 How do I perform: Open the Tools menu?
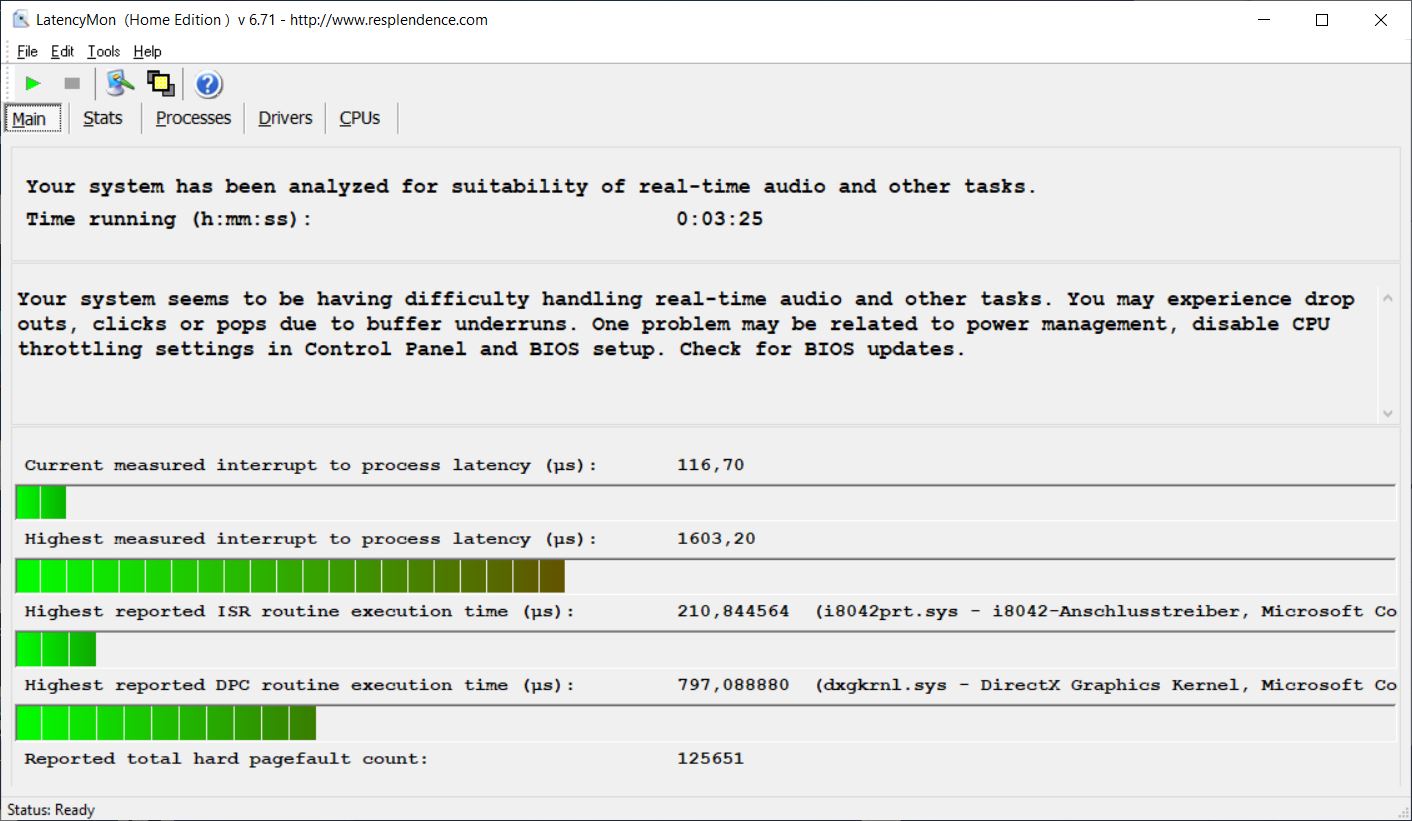pos(103,52)
